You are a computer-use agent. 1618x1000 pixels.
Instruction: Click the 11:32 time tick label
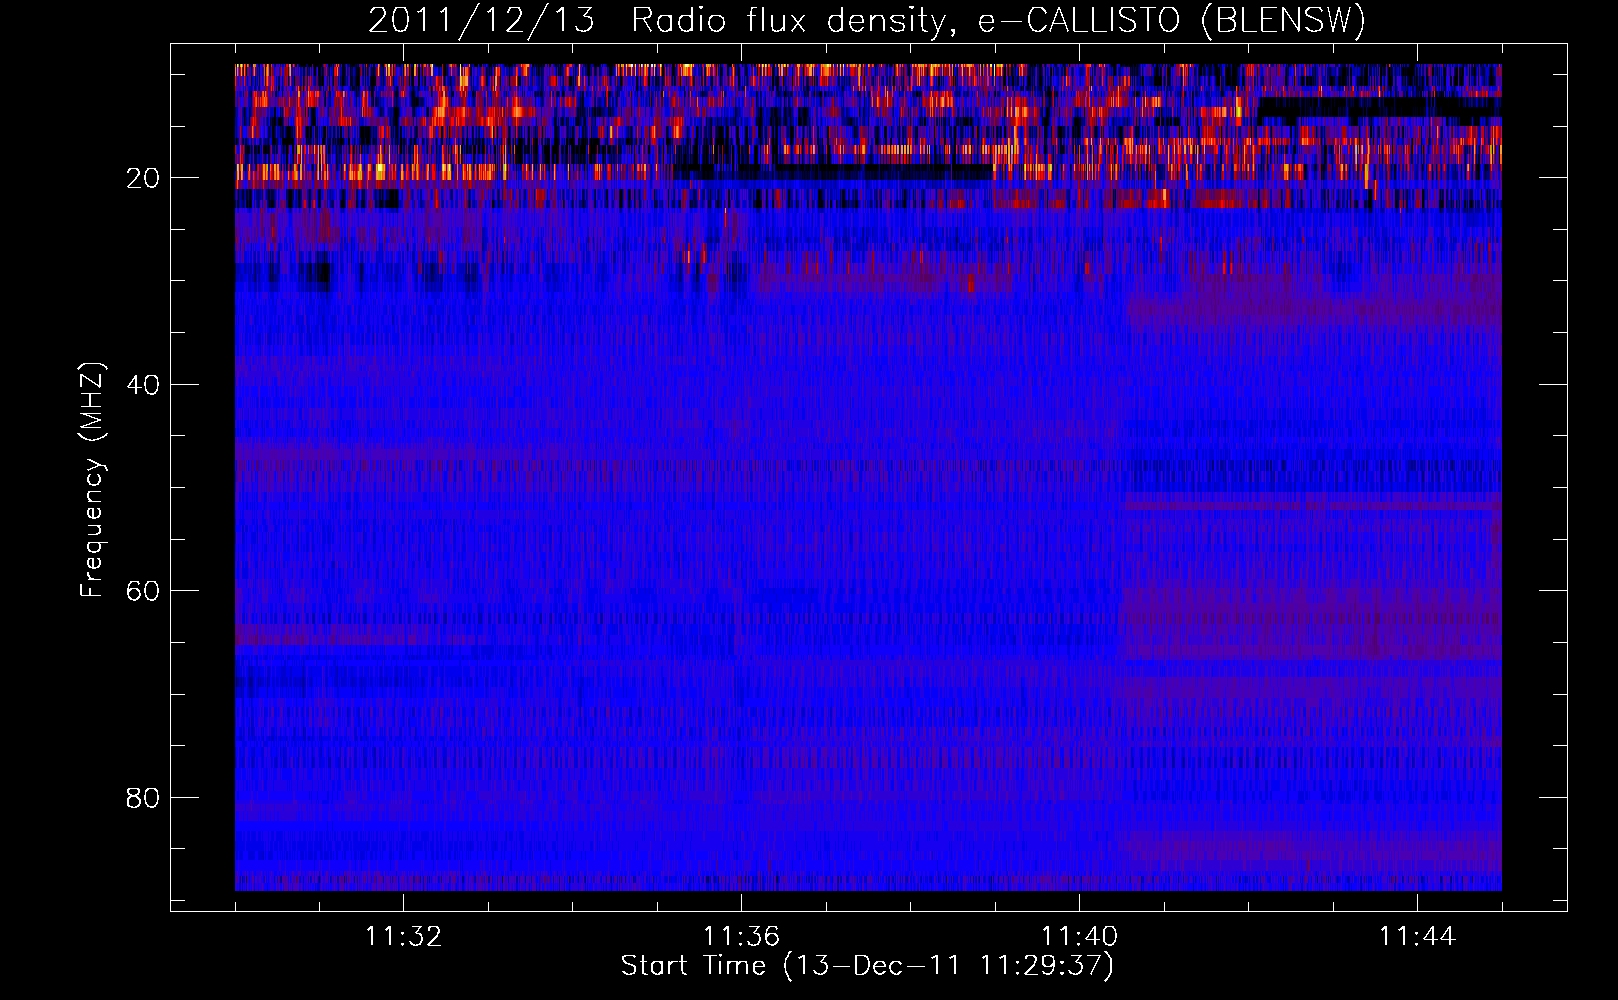pos(403,937)
